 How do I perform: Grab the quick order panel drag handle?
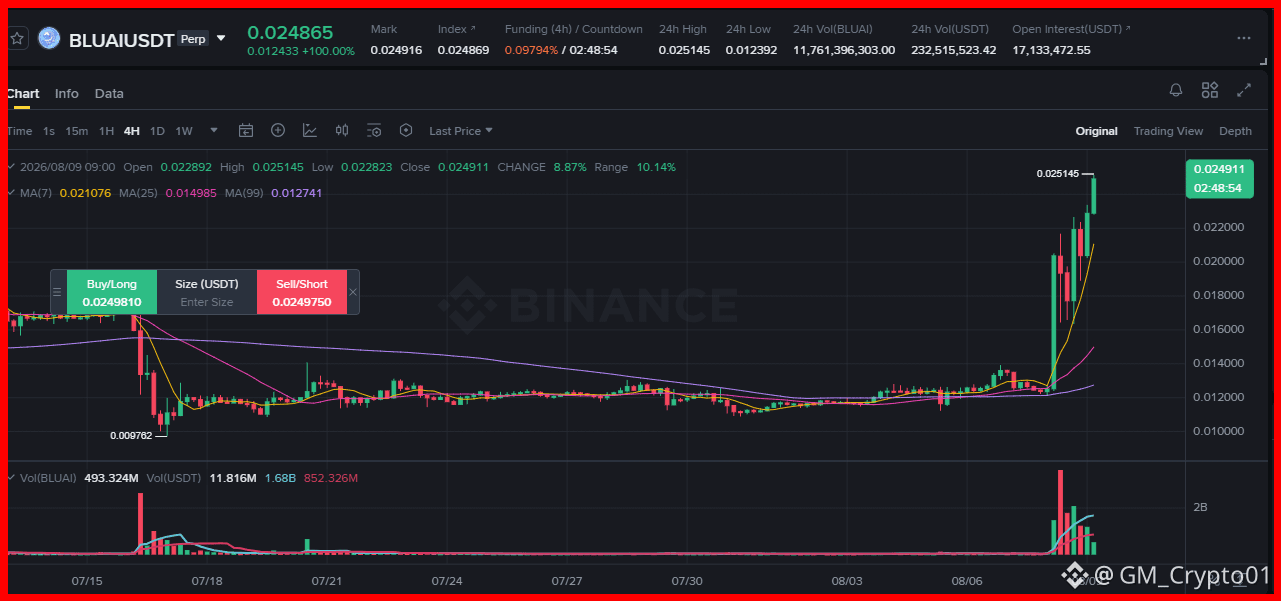point(58,292)
